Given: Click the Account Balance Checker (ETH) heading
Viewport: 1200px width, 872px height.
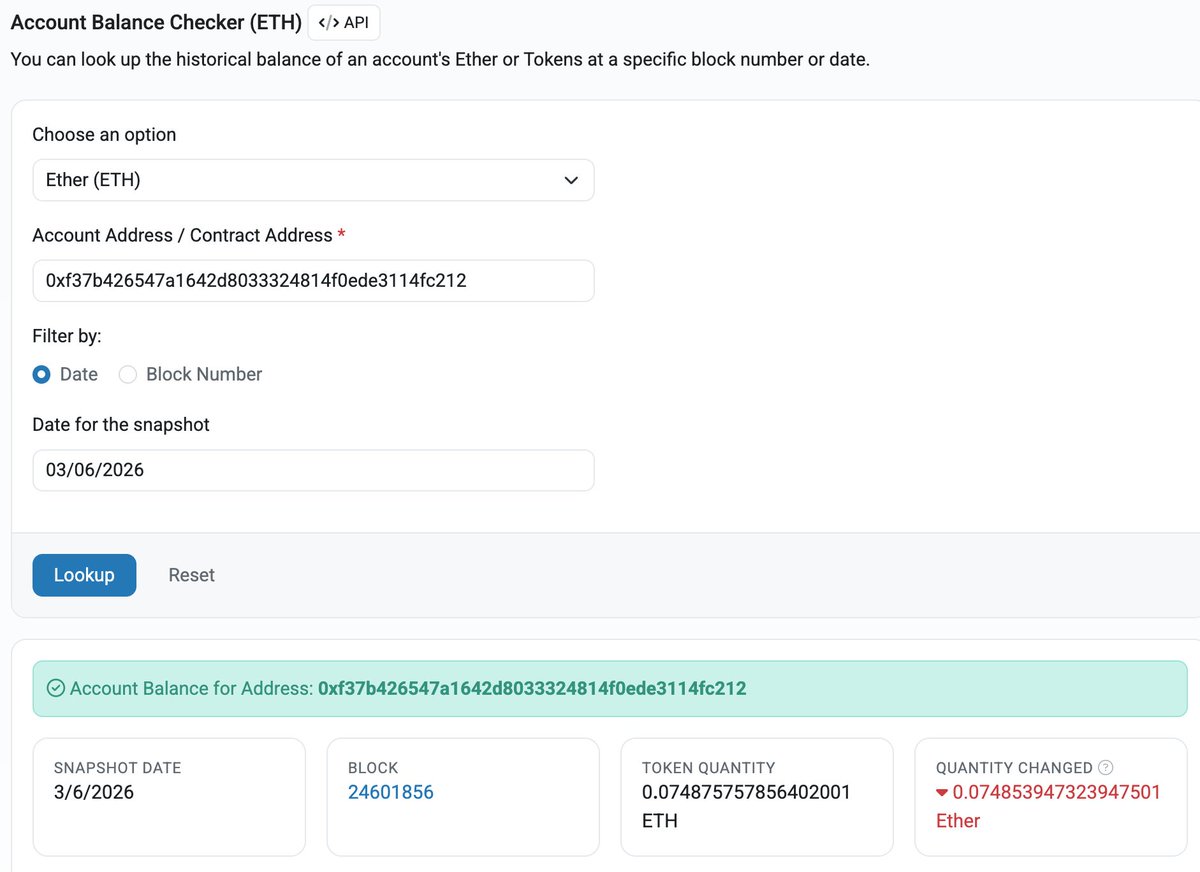Looking at the screenshot, I should [156, 22].
